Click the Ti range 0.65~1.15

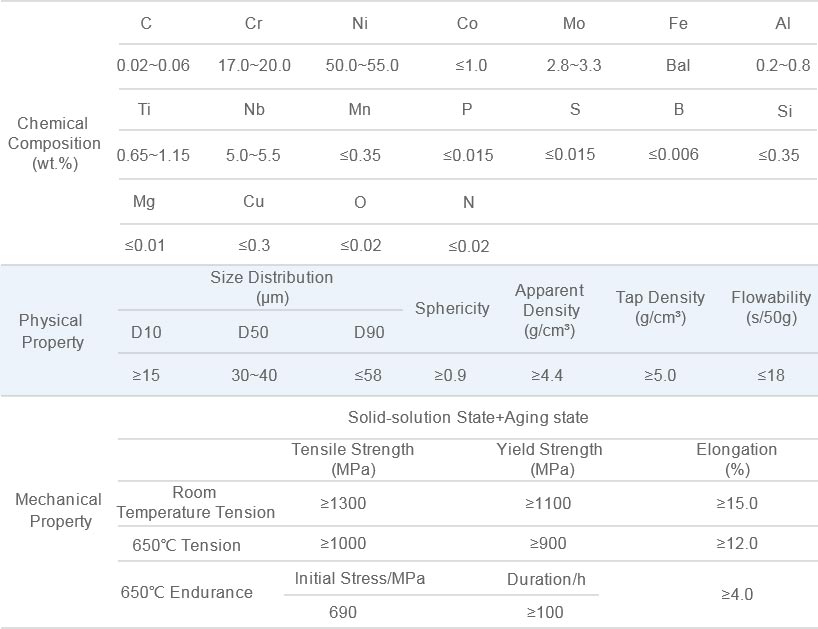point(153,155)
